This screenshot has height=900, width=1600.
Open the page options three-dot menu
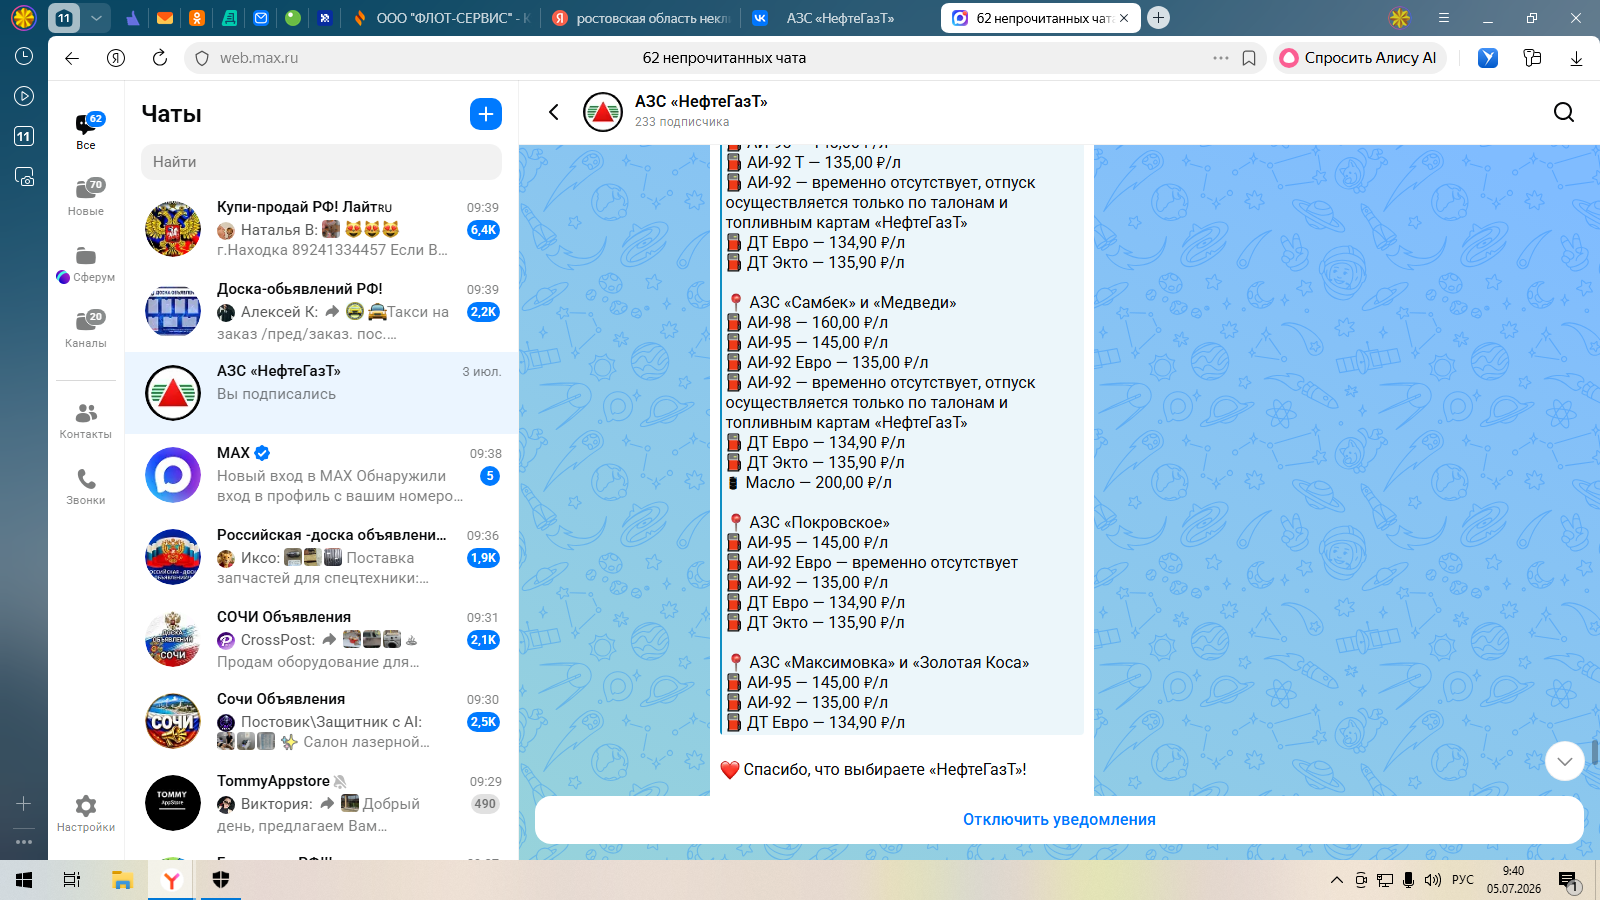click(x=1221, y=58)
